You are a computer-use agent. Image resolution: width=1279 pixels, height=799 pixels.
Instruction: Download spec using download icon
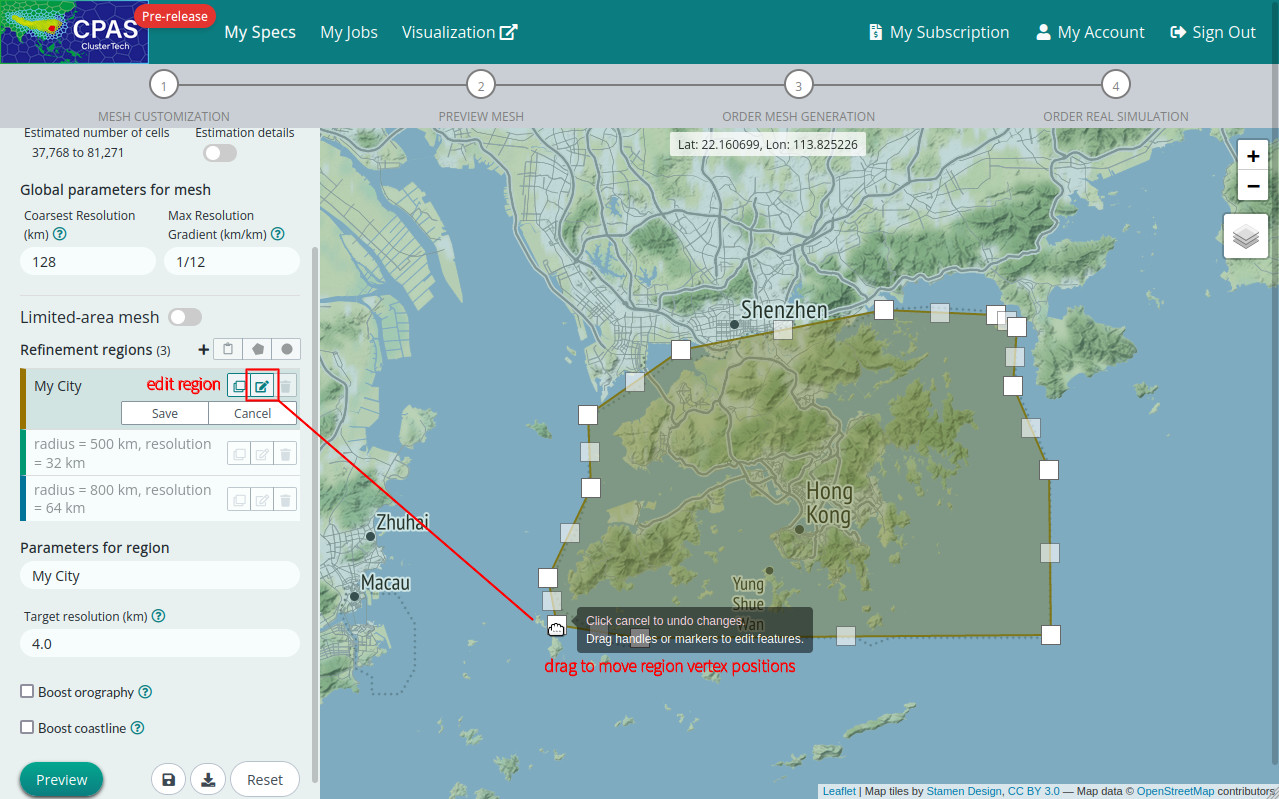coord(208,779)
